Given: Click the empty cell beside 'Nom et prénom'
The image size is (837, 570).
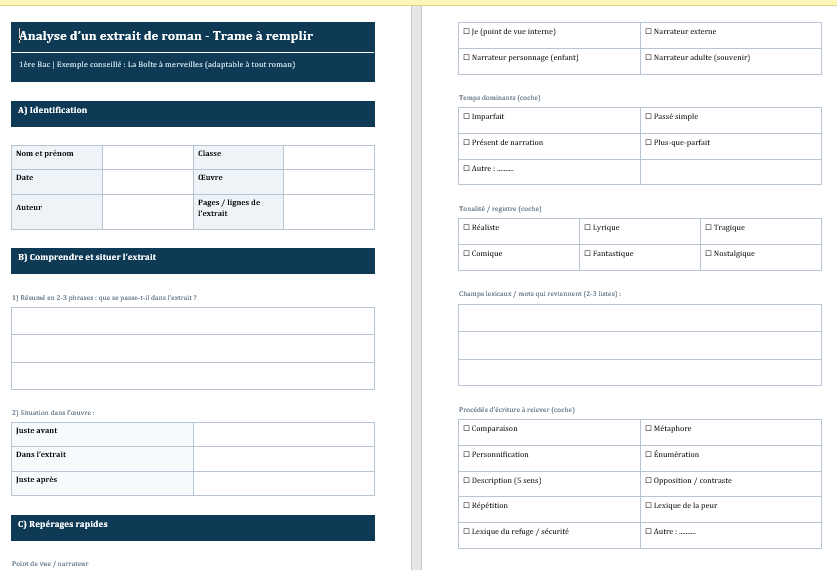Looking at the screenshot, I should (x=148, y=157).
